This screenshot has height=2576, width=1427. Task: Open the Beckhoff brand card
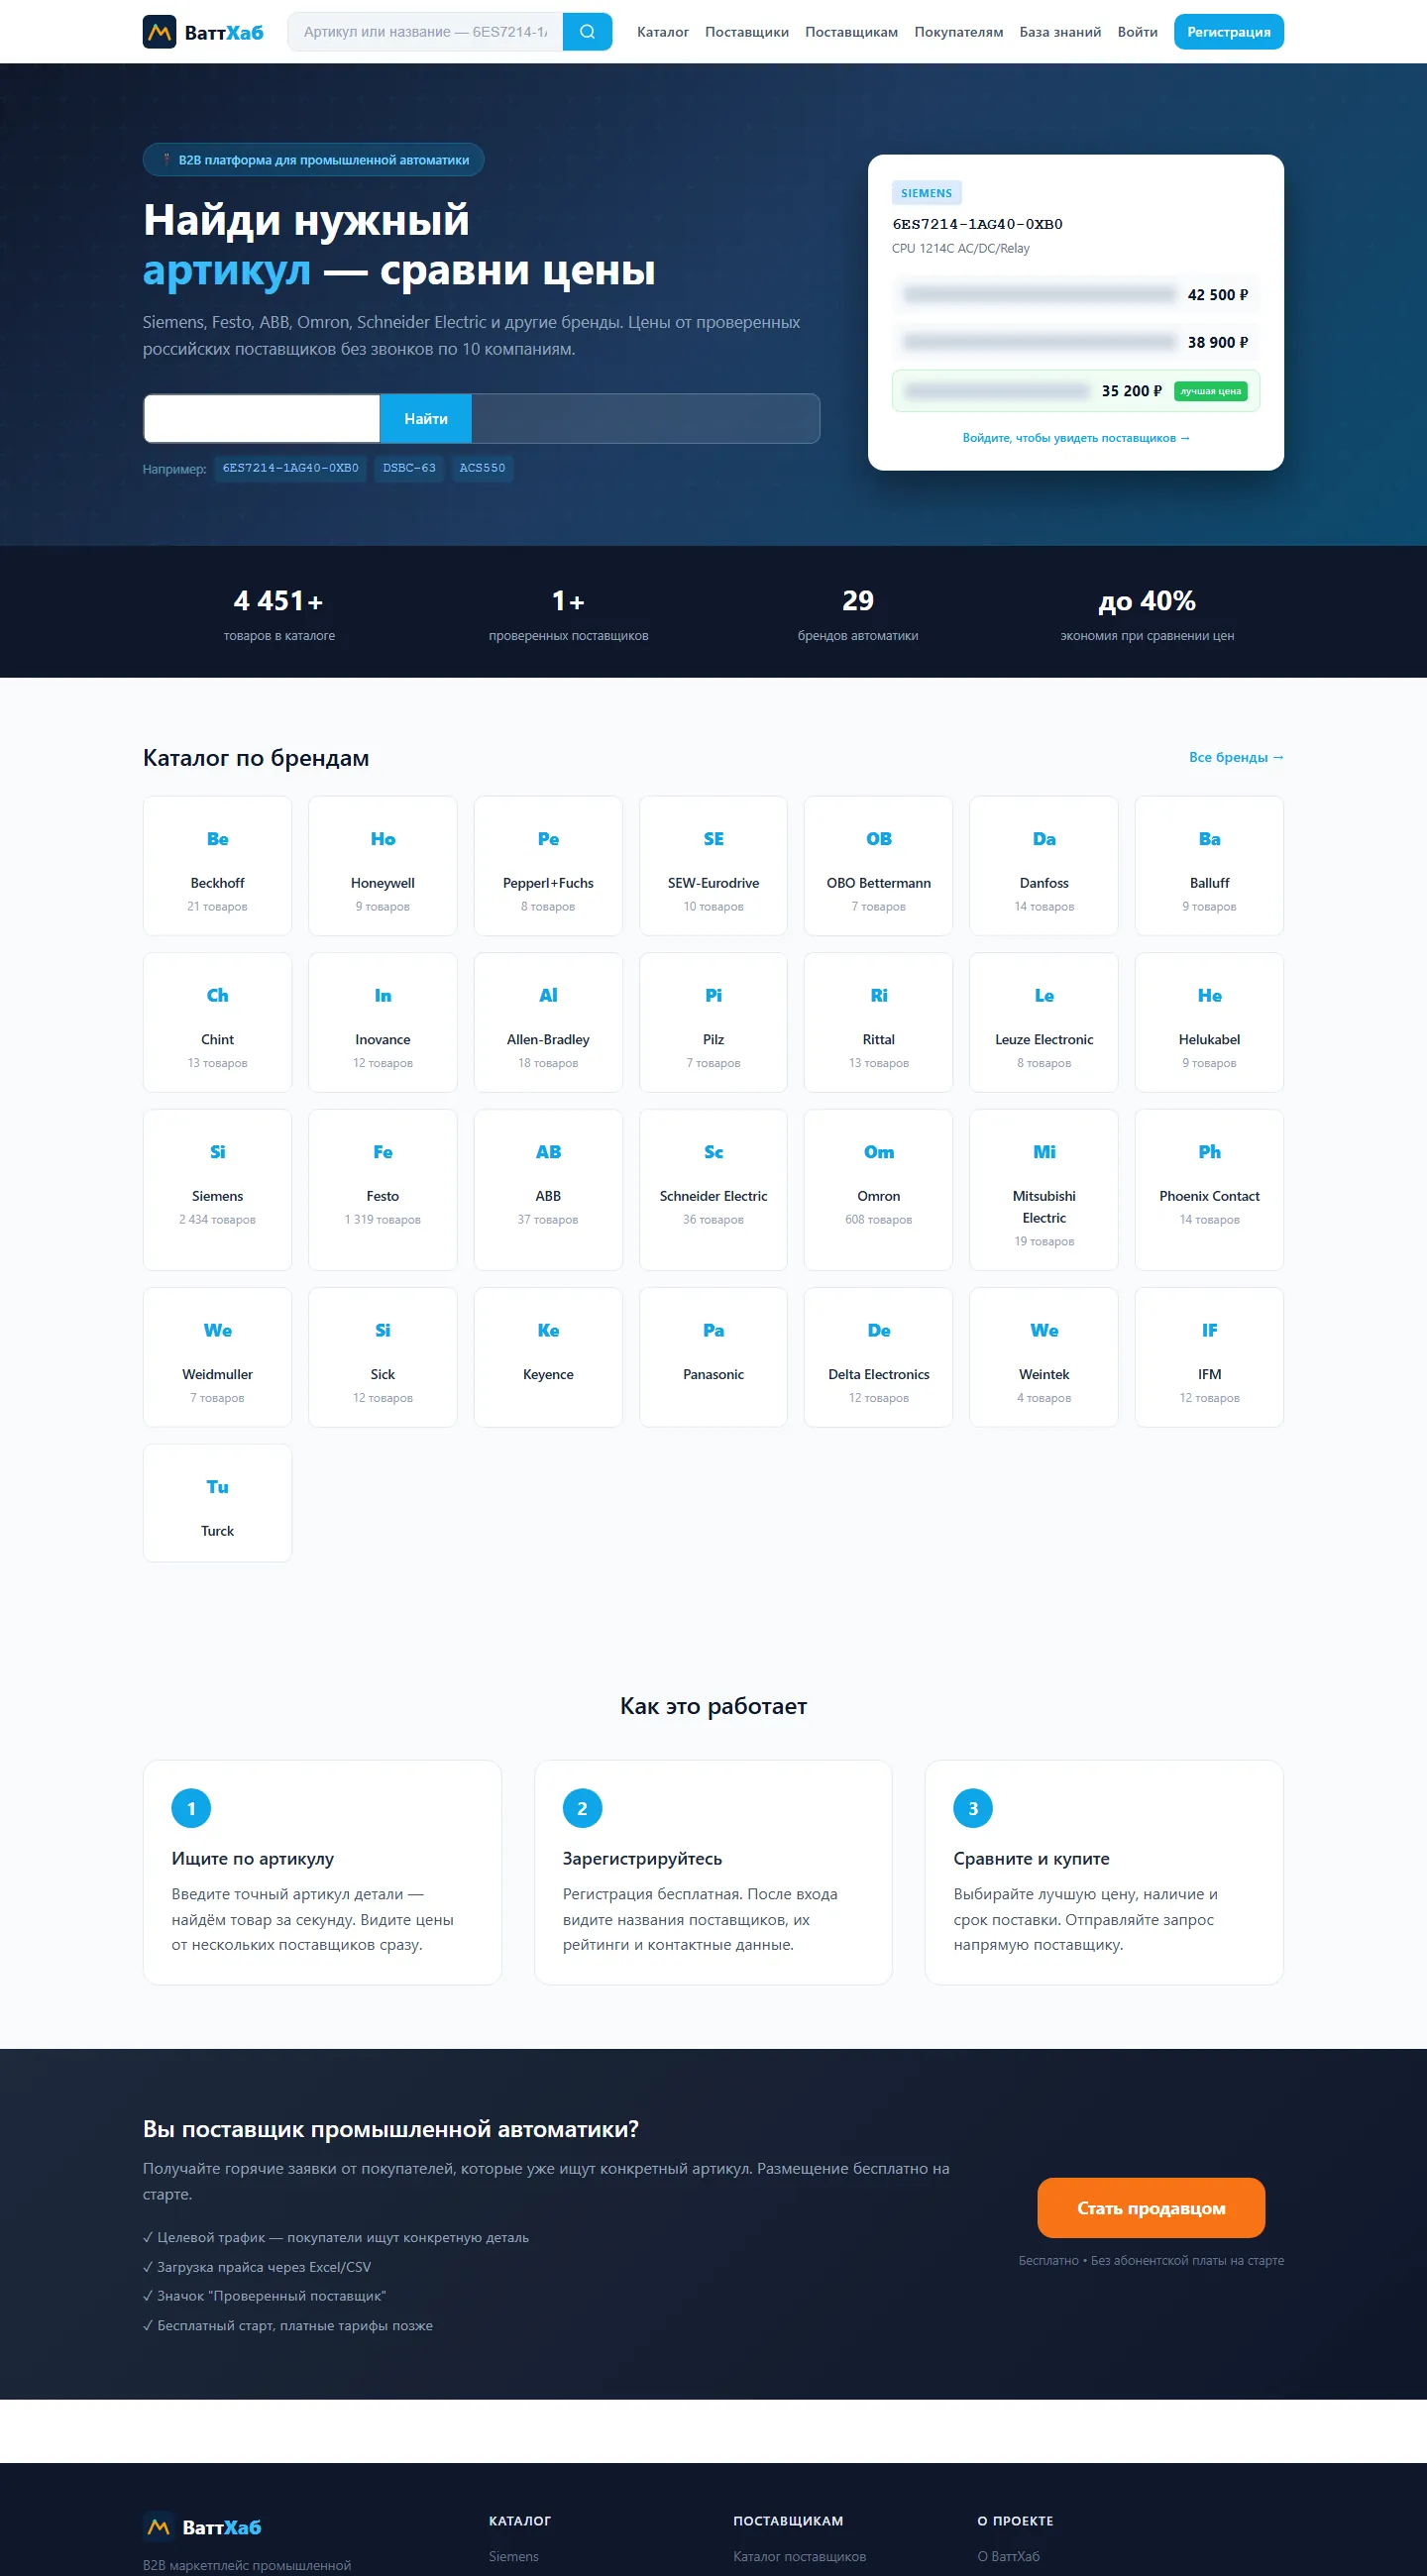pos(217,866)
